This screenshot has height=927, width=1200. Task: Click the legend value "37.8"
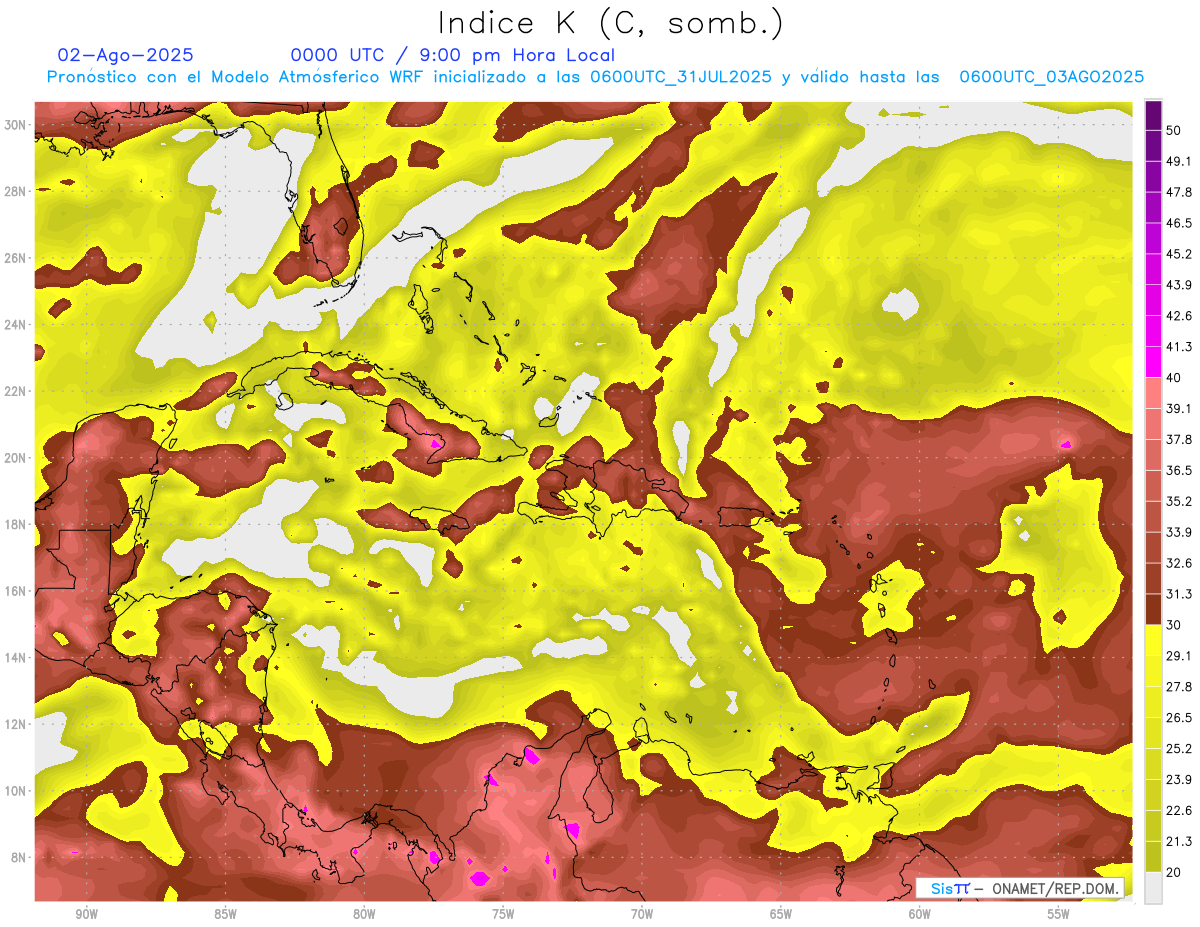click(1178, 439)
